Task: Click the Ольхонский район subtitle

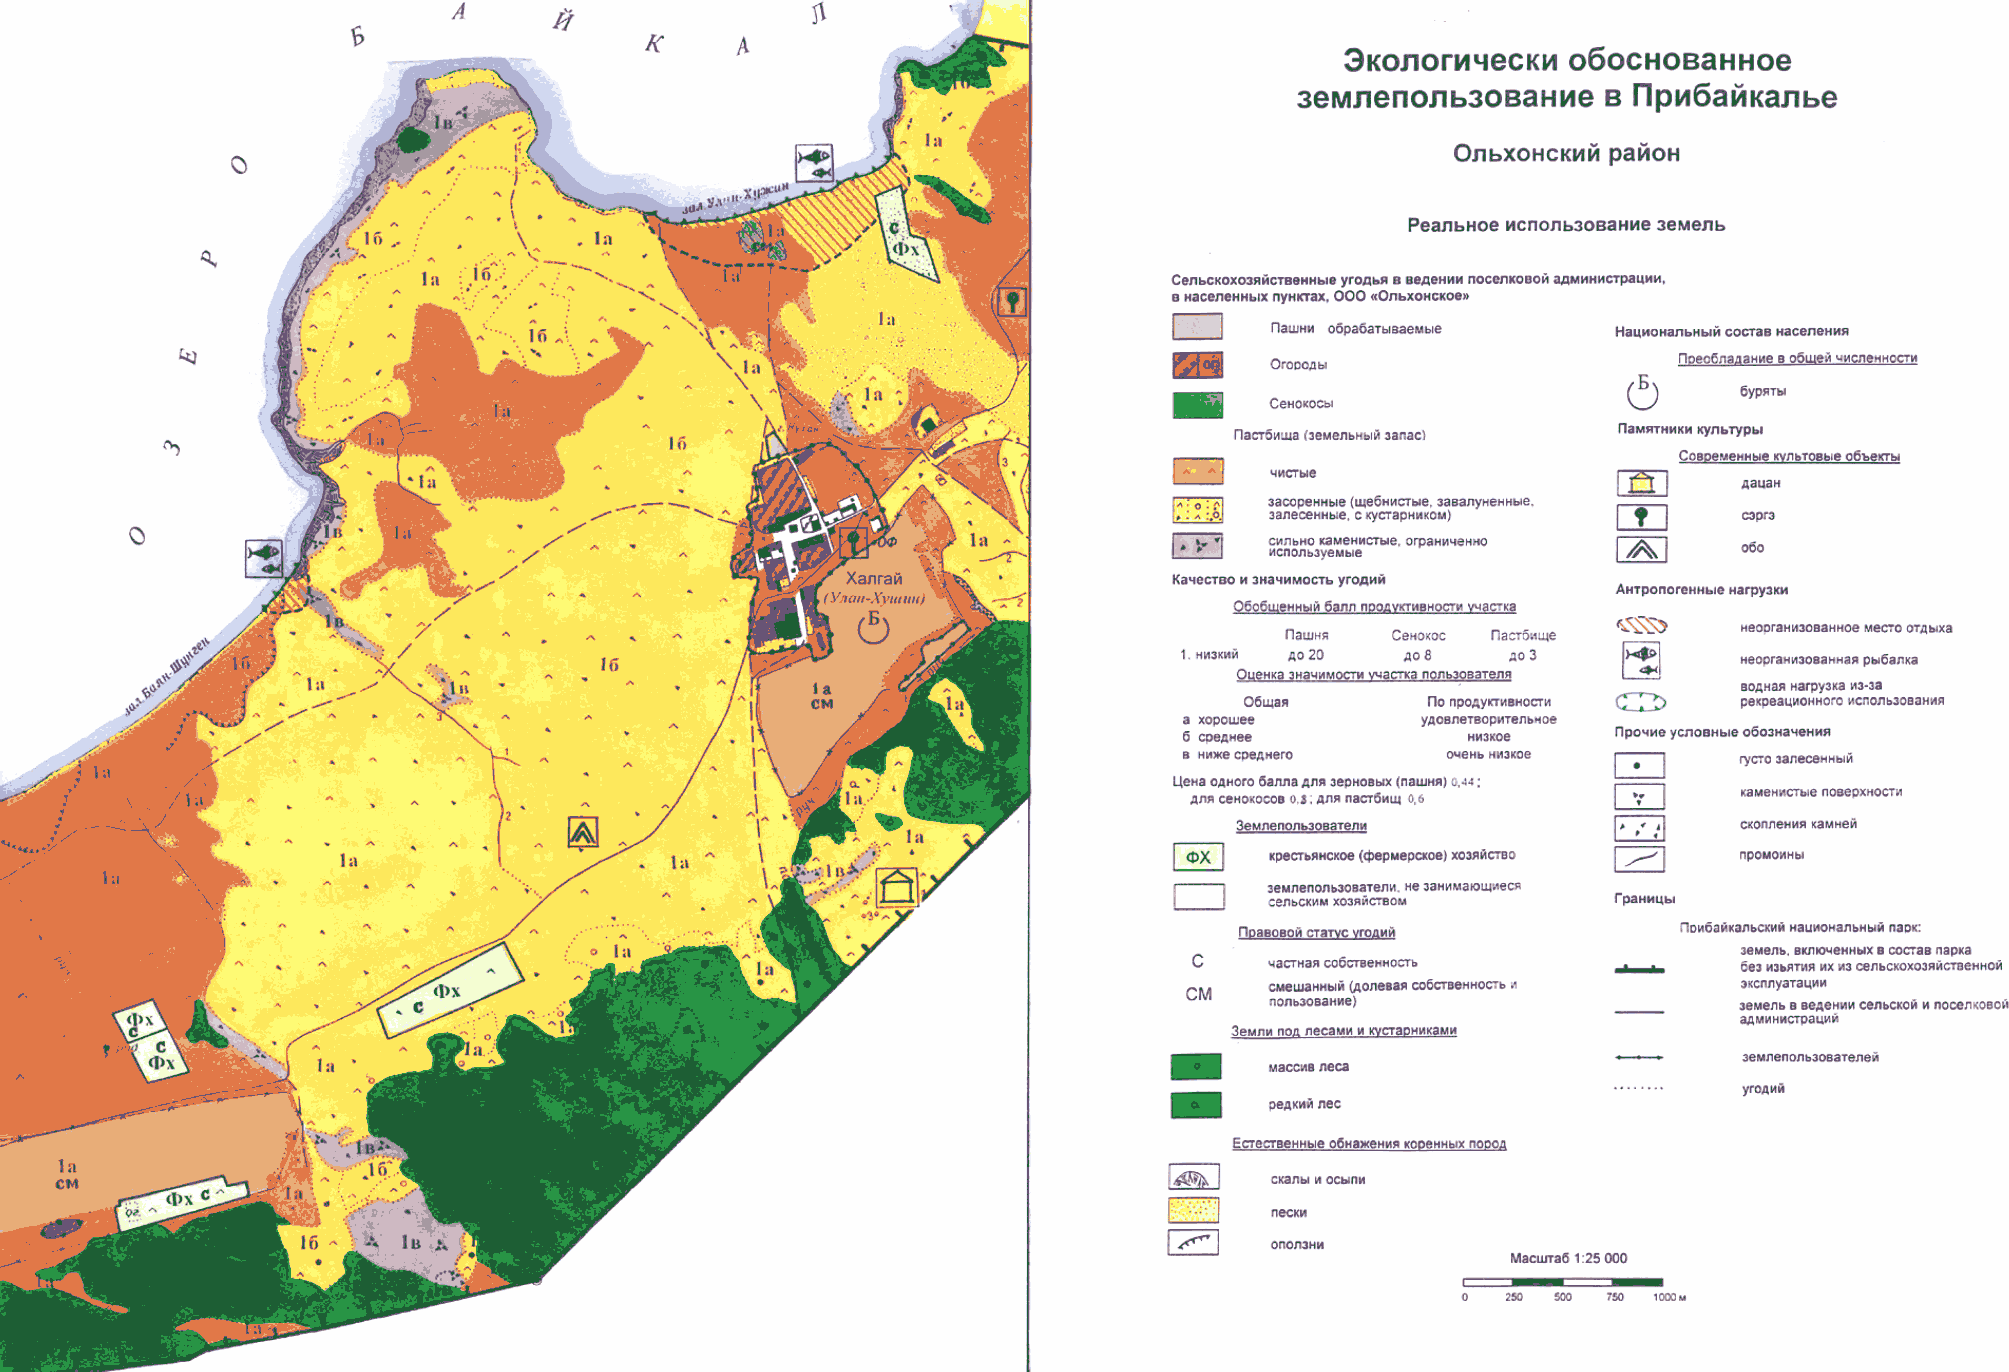Action: click(x=1566, y=153)
